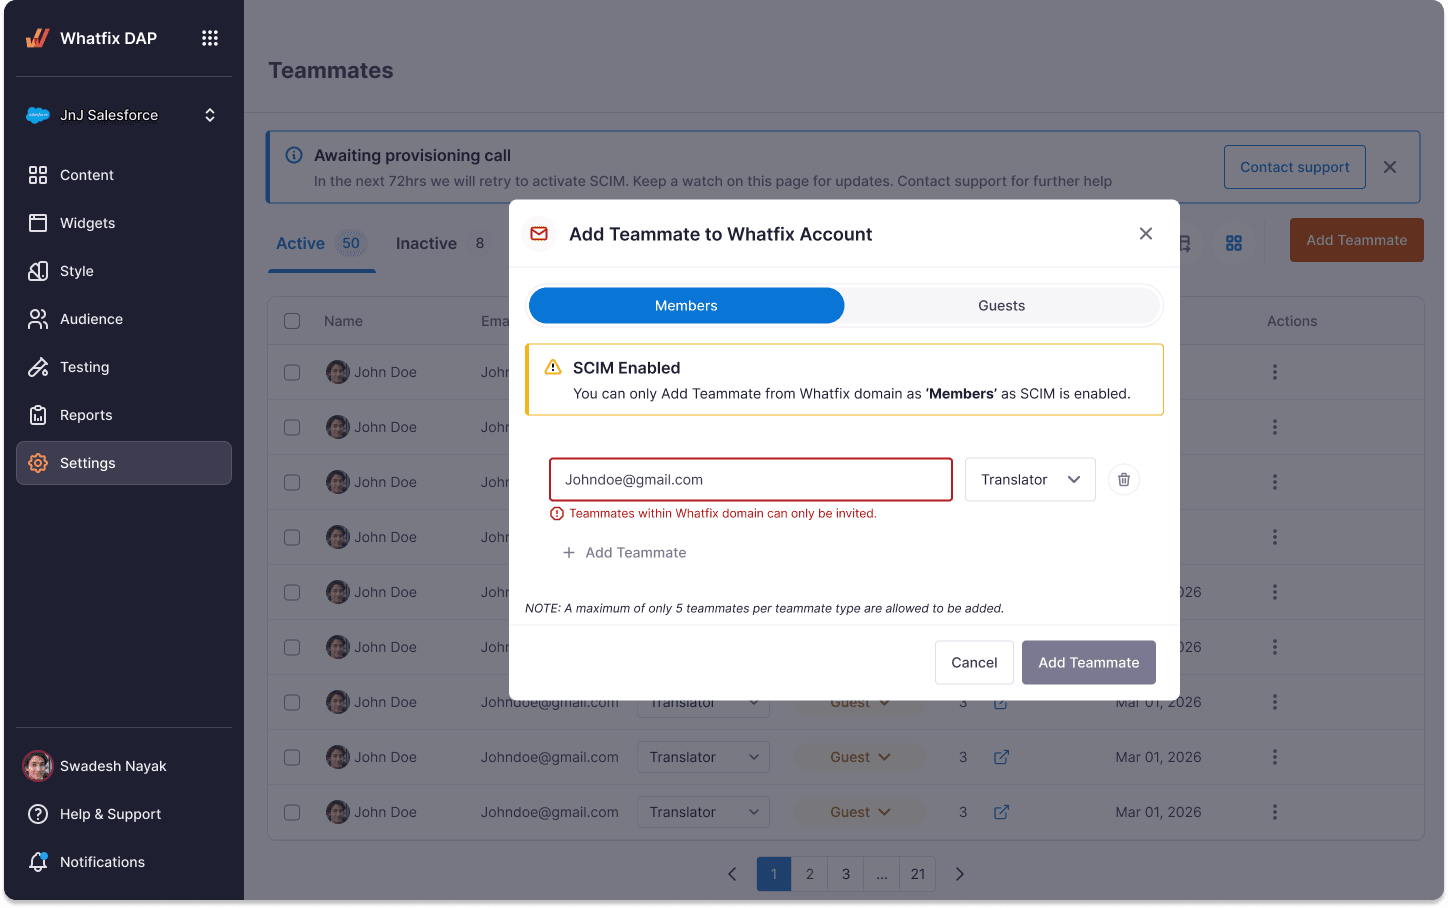Dismiss the Awaiting provisioning call banner
1448x908 pixels.
pos(1390,167)
